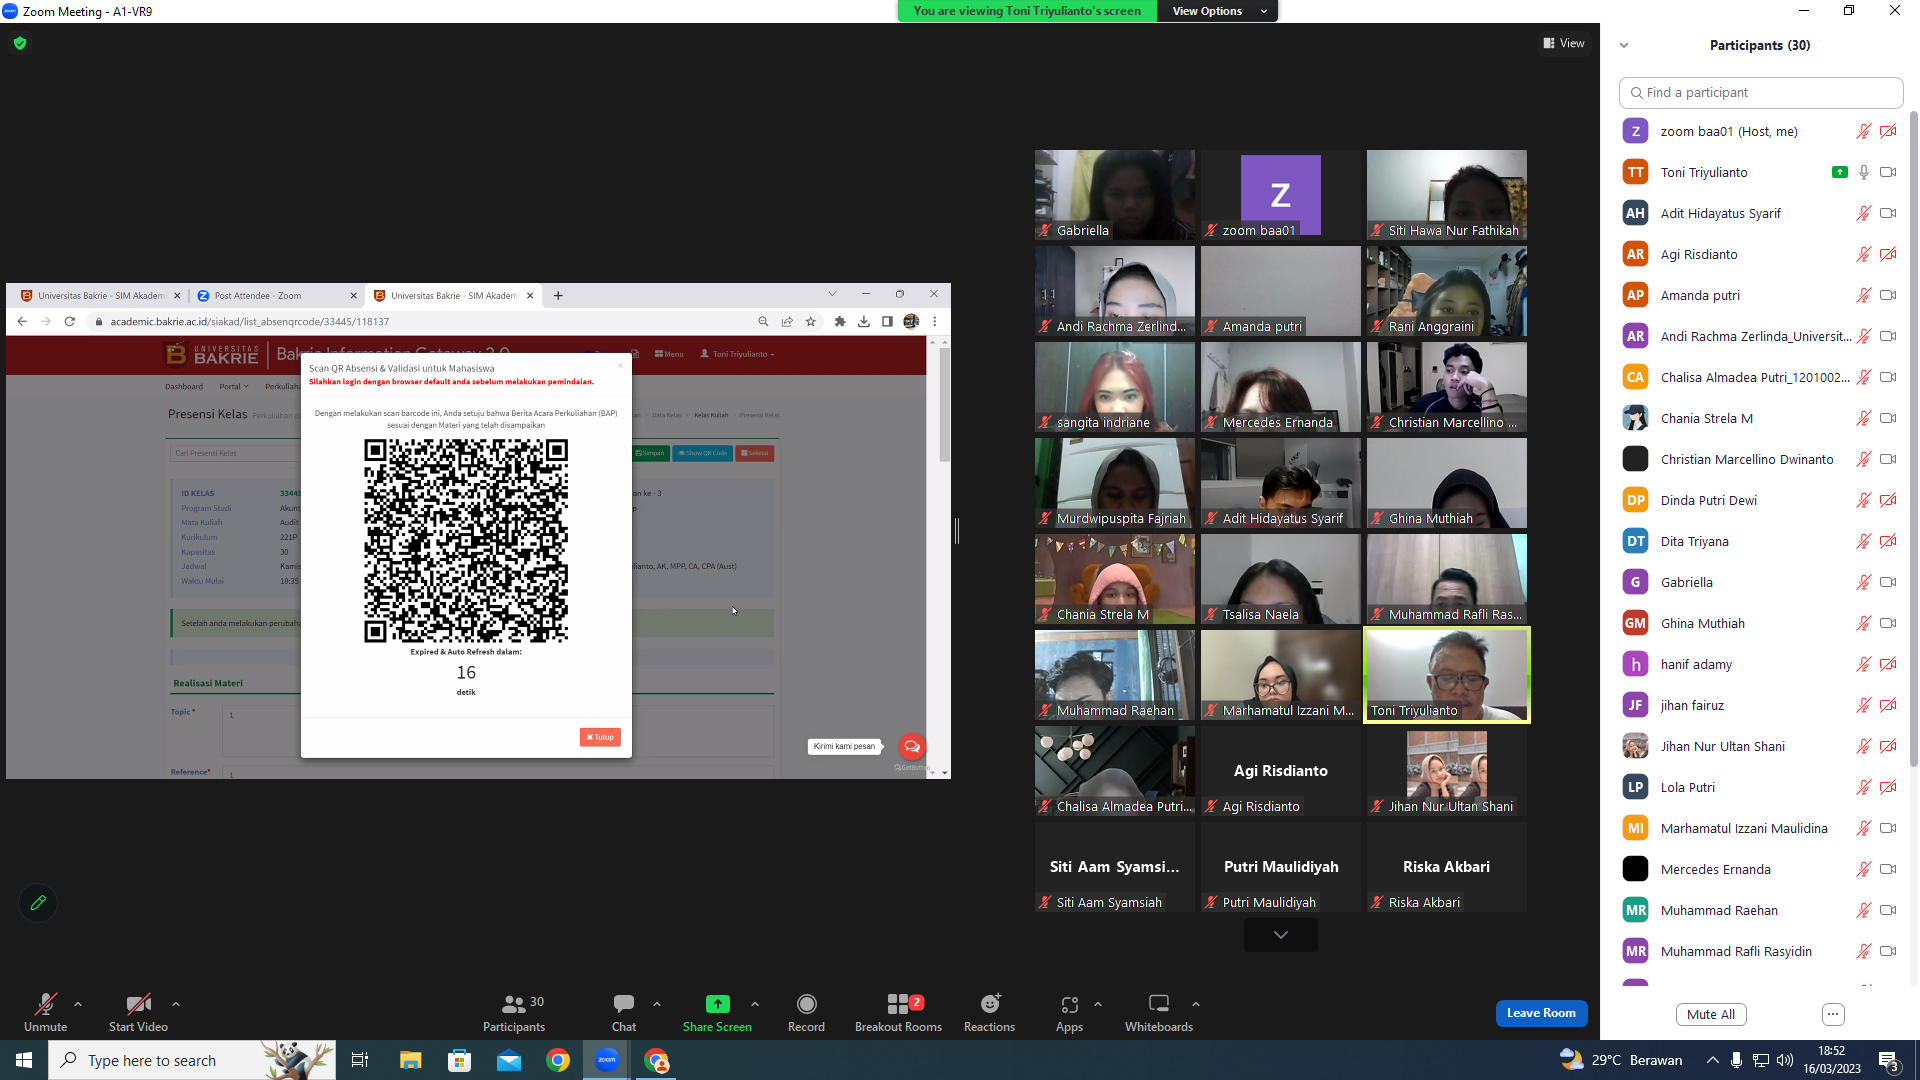Screen dimensions: 1920x1080
Task: Click the green Share Screen icon
Action: 718,1004
